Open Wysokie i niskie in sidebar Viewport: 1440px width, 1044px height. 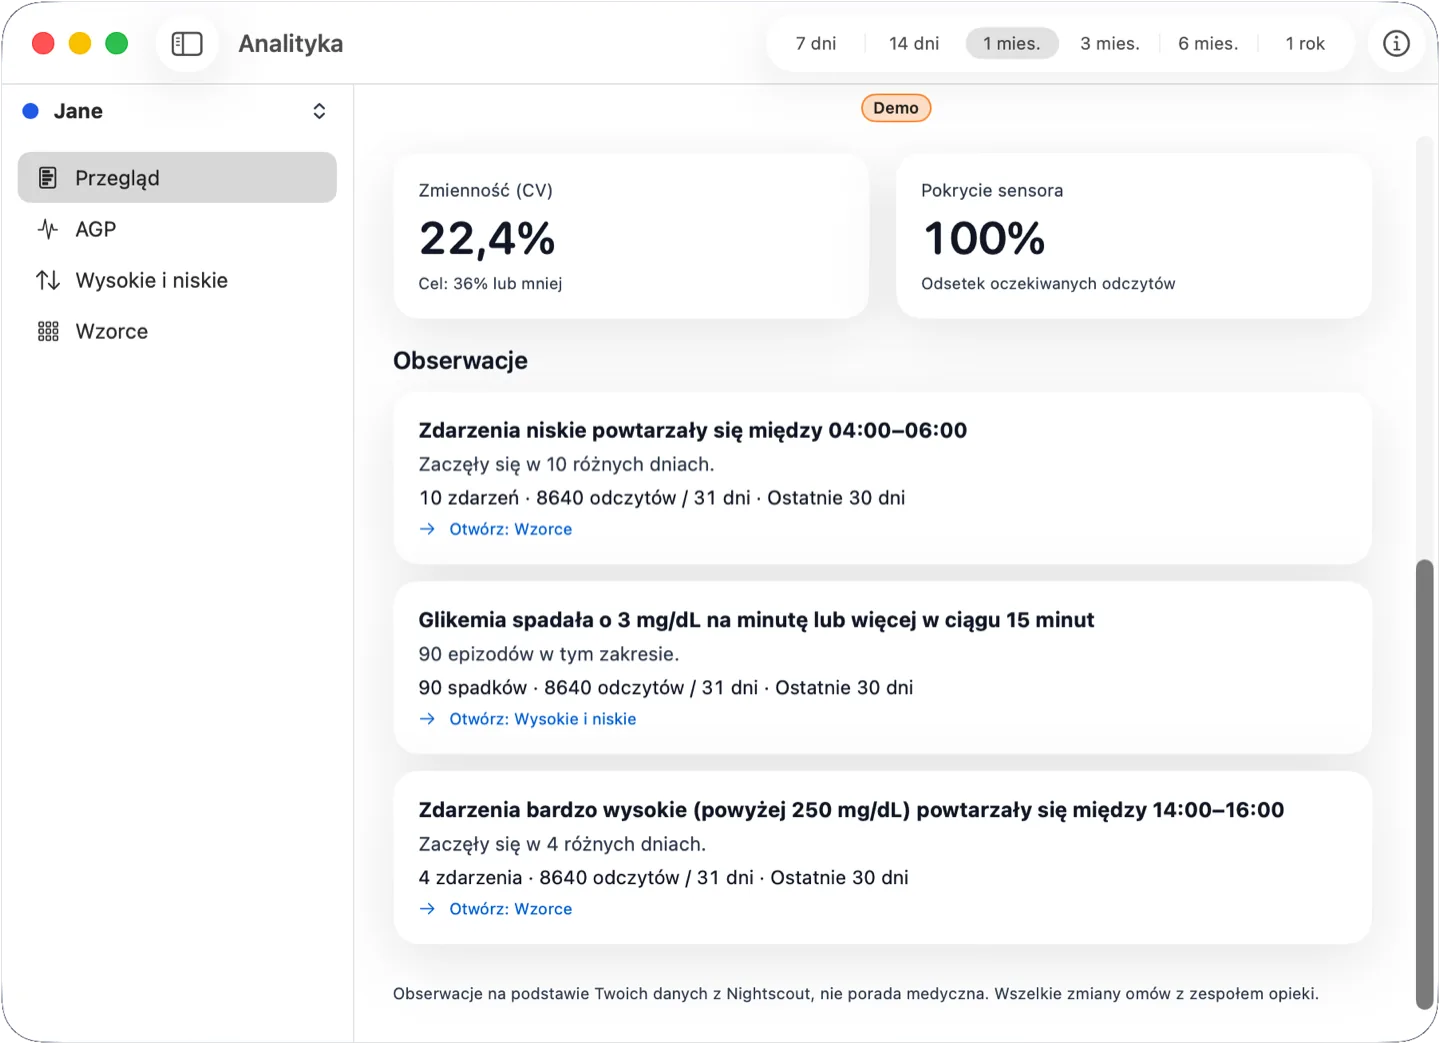coord(177,280)
